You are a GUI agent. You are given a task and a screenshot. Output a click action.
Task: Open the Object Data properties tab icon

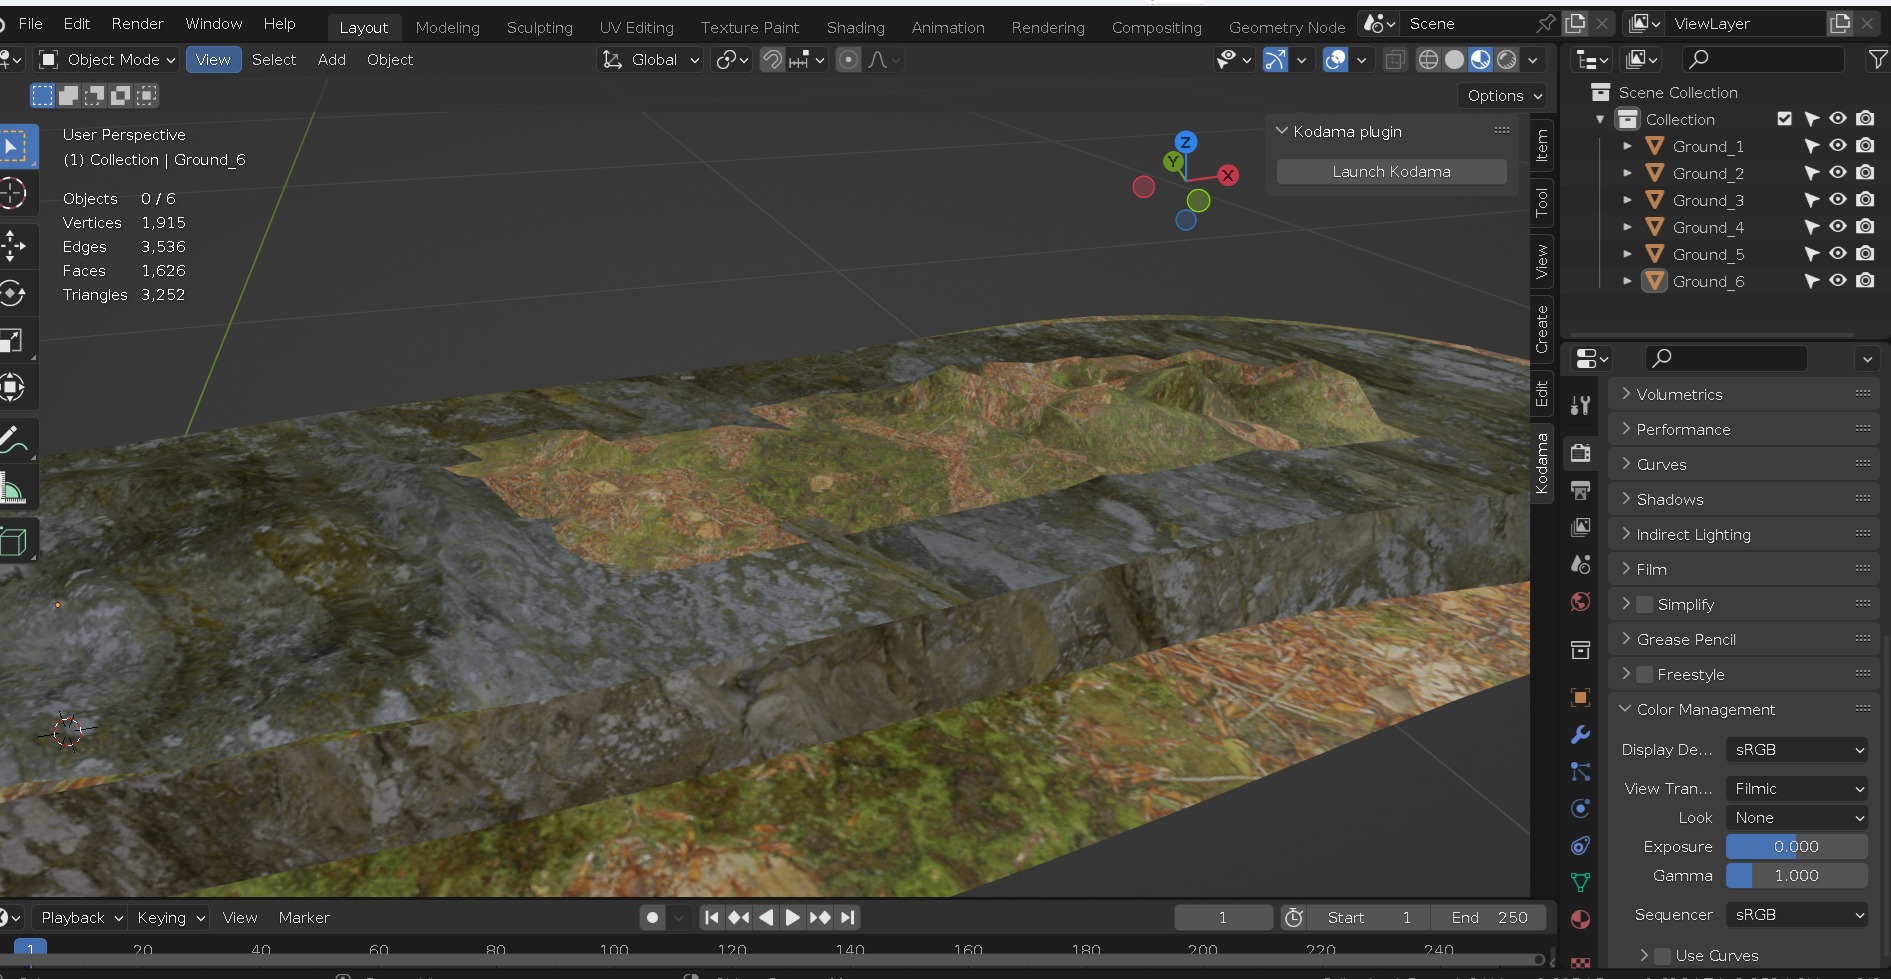coord(1580,882)
